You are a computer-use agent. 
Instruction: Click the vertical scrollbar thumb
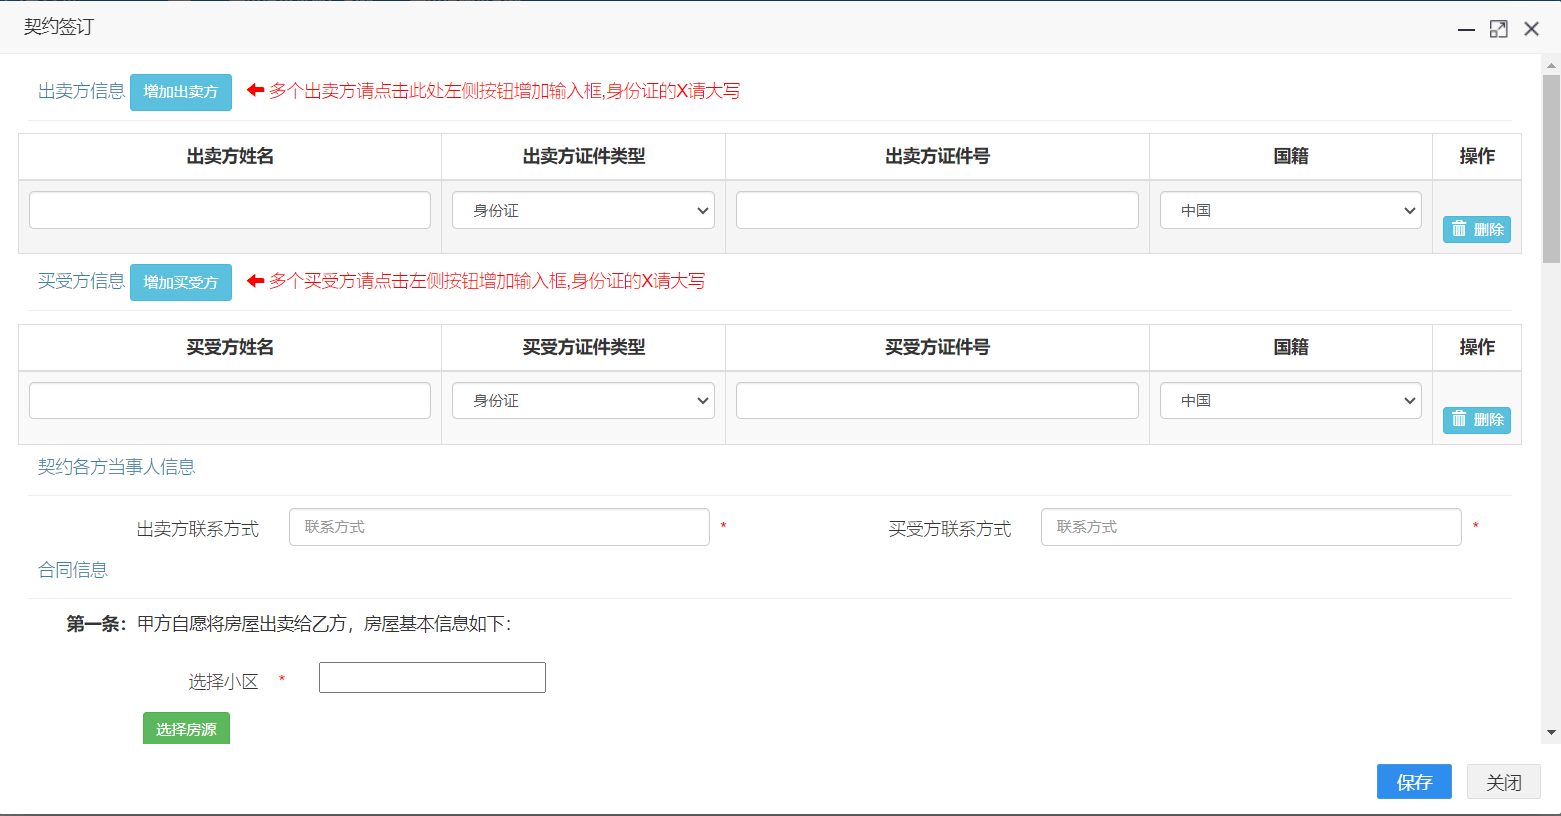[1551, 169]
